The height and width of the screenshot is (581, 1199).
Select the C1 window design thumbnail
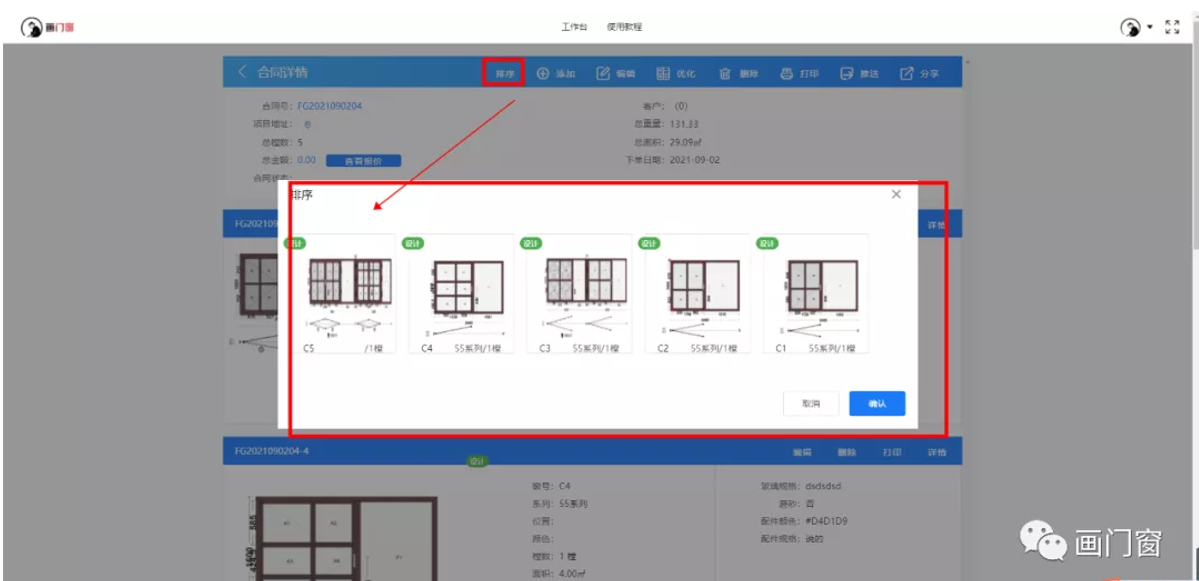tap(815, 294)
